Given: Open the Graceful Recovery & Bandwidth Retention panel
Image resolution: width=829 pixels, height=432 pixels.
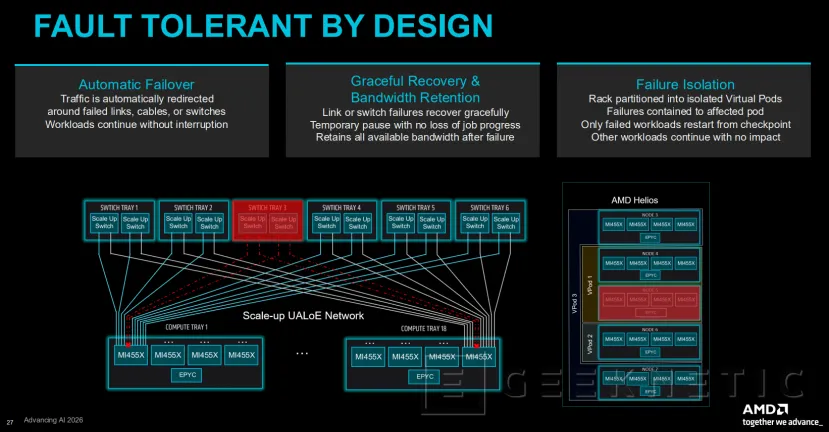Looking at the screenshot, I should [413, 110].
